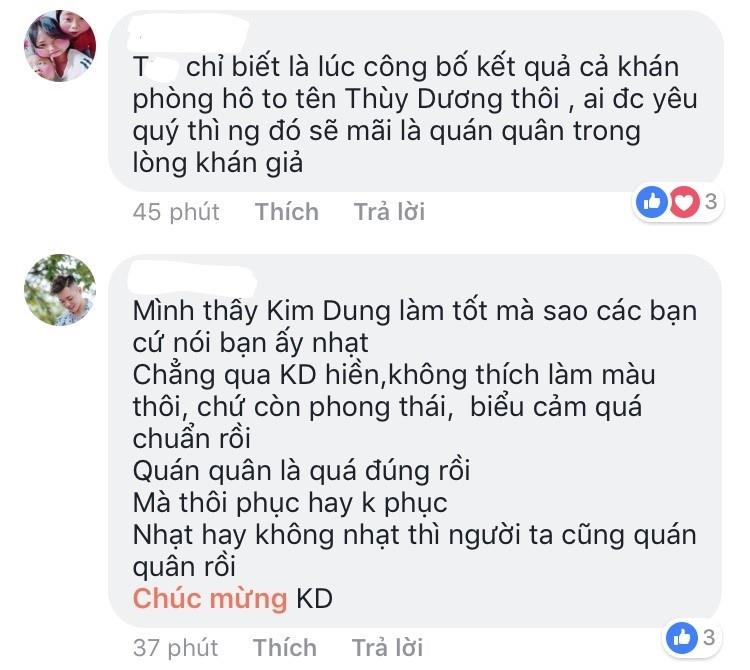Open second commenter's outdoor portrait avatar
Screen dimensions: 750x670
click(60, 290)
